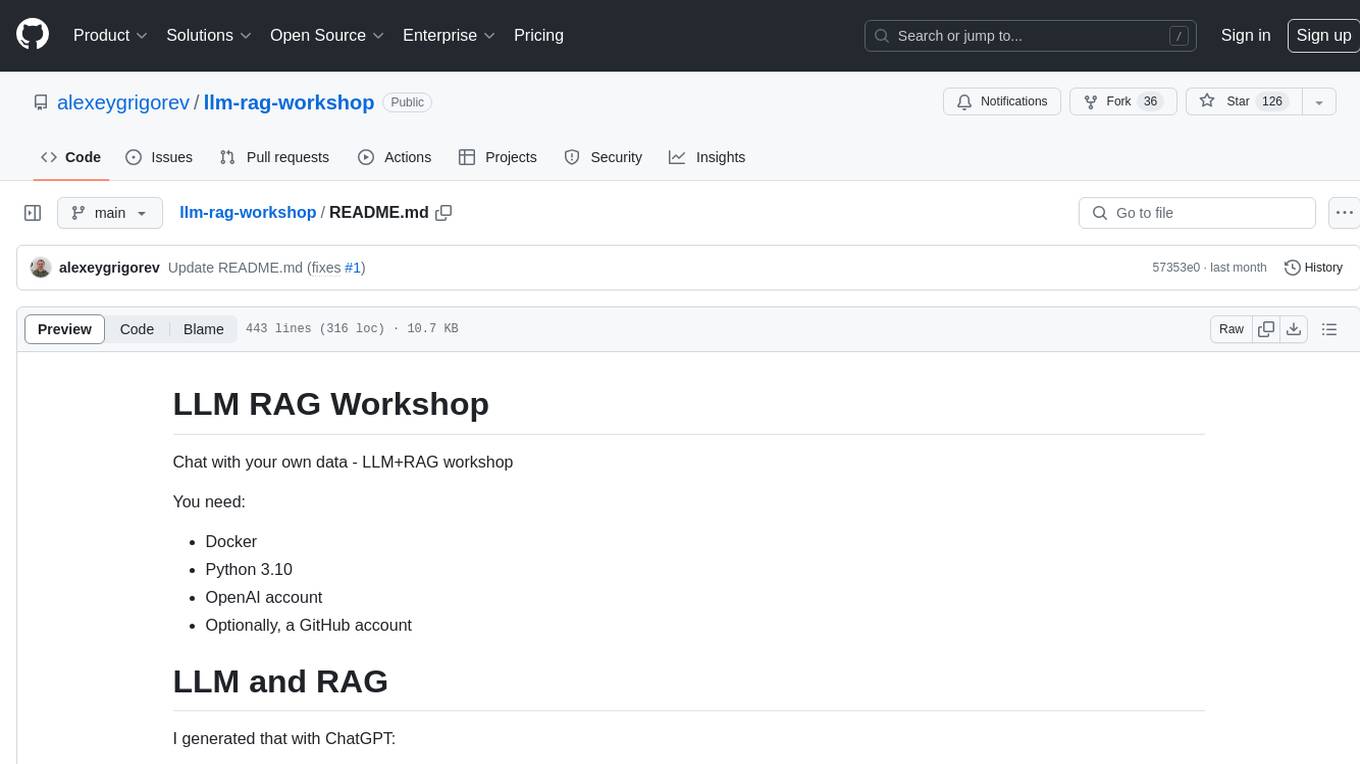Image resolution: width=1360 pixels, height=764 pixels.
Task: Click the Notifications bell button
Action: click(1002, 102)
